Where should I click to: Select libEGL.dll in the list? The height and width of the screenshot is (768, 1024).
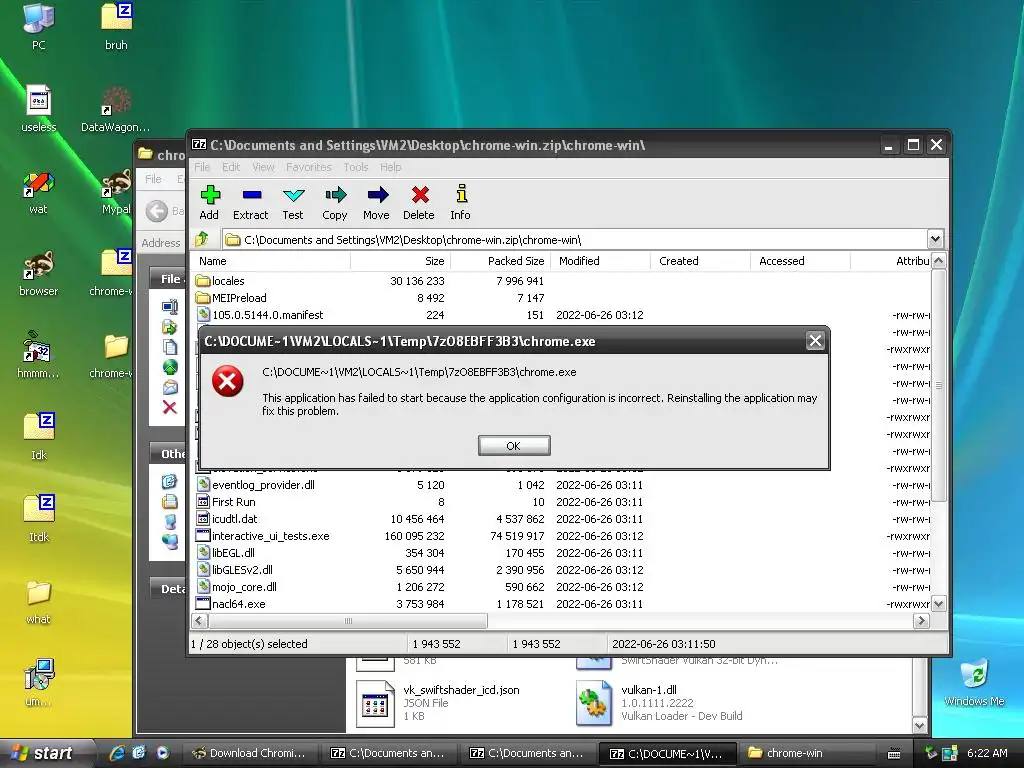[560, 552]
